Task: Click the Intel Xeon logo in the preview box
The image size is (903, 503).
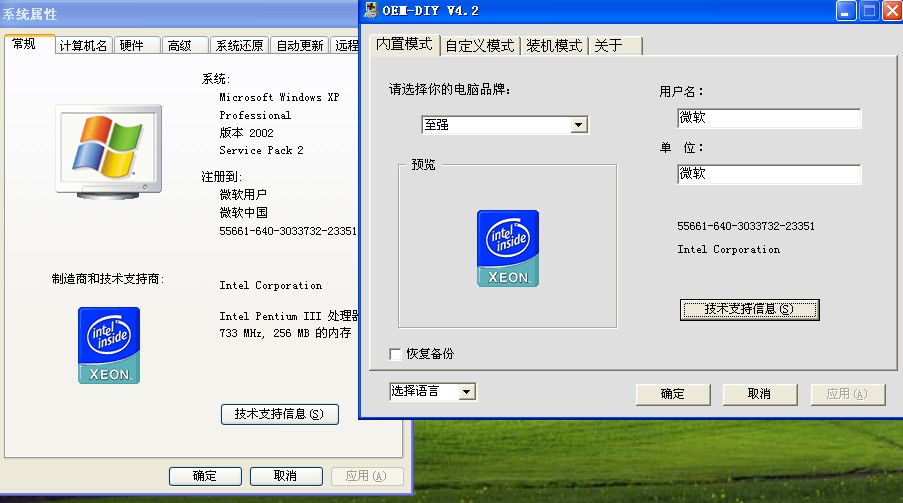Action: (508, 248)
